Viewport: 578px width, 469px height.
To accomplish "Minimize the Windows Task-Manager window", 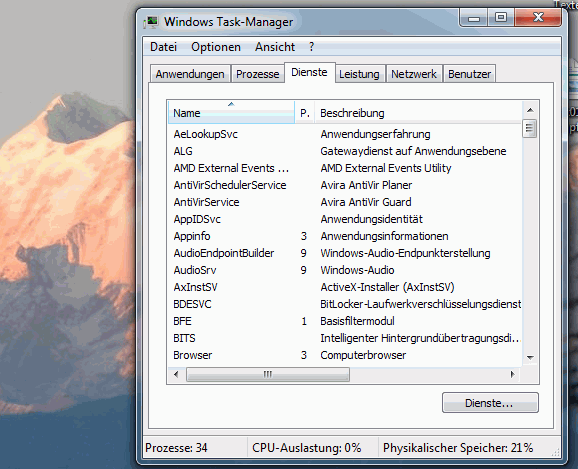I will (474, 18).
